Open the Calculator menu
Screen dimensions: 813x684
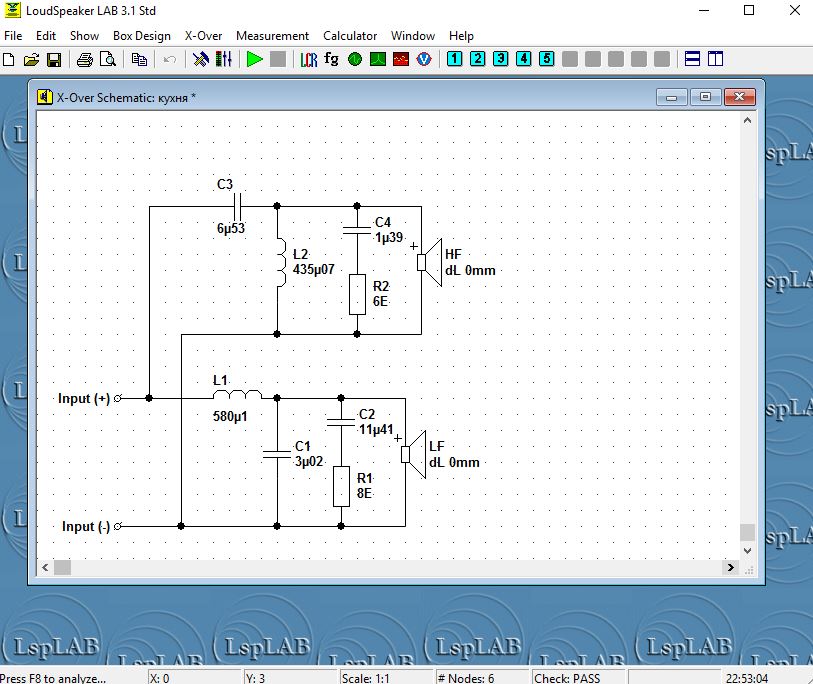coord(350,36)
